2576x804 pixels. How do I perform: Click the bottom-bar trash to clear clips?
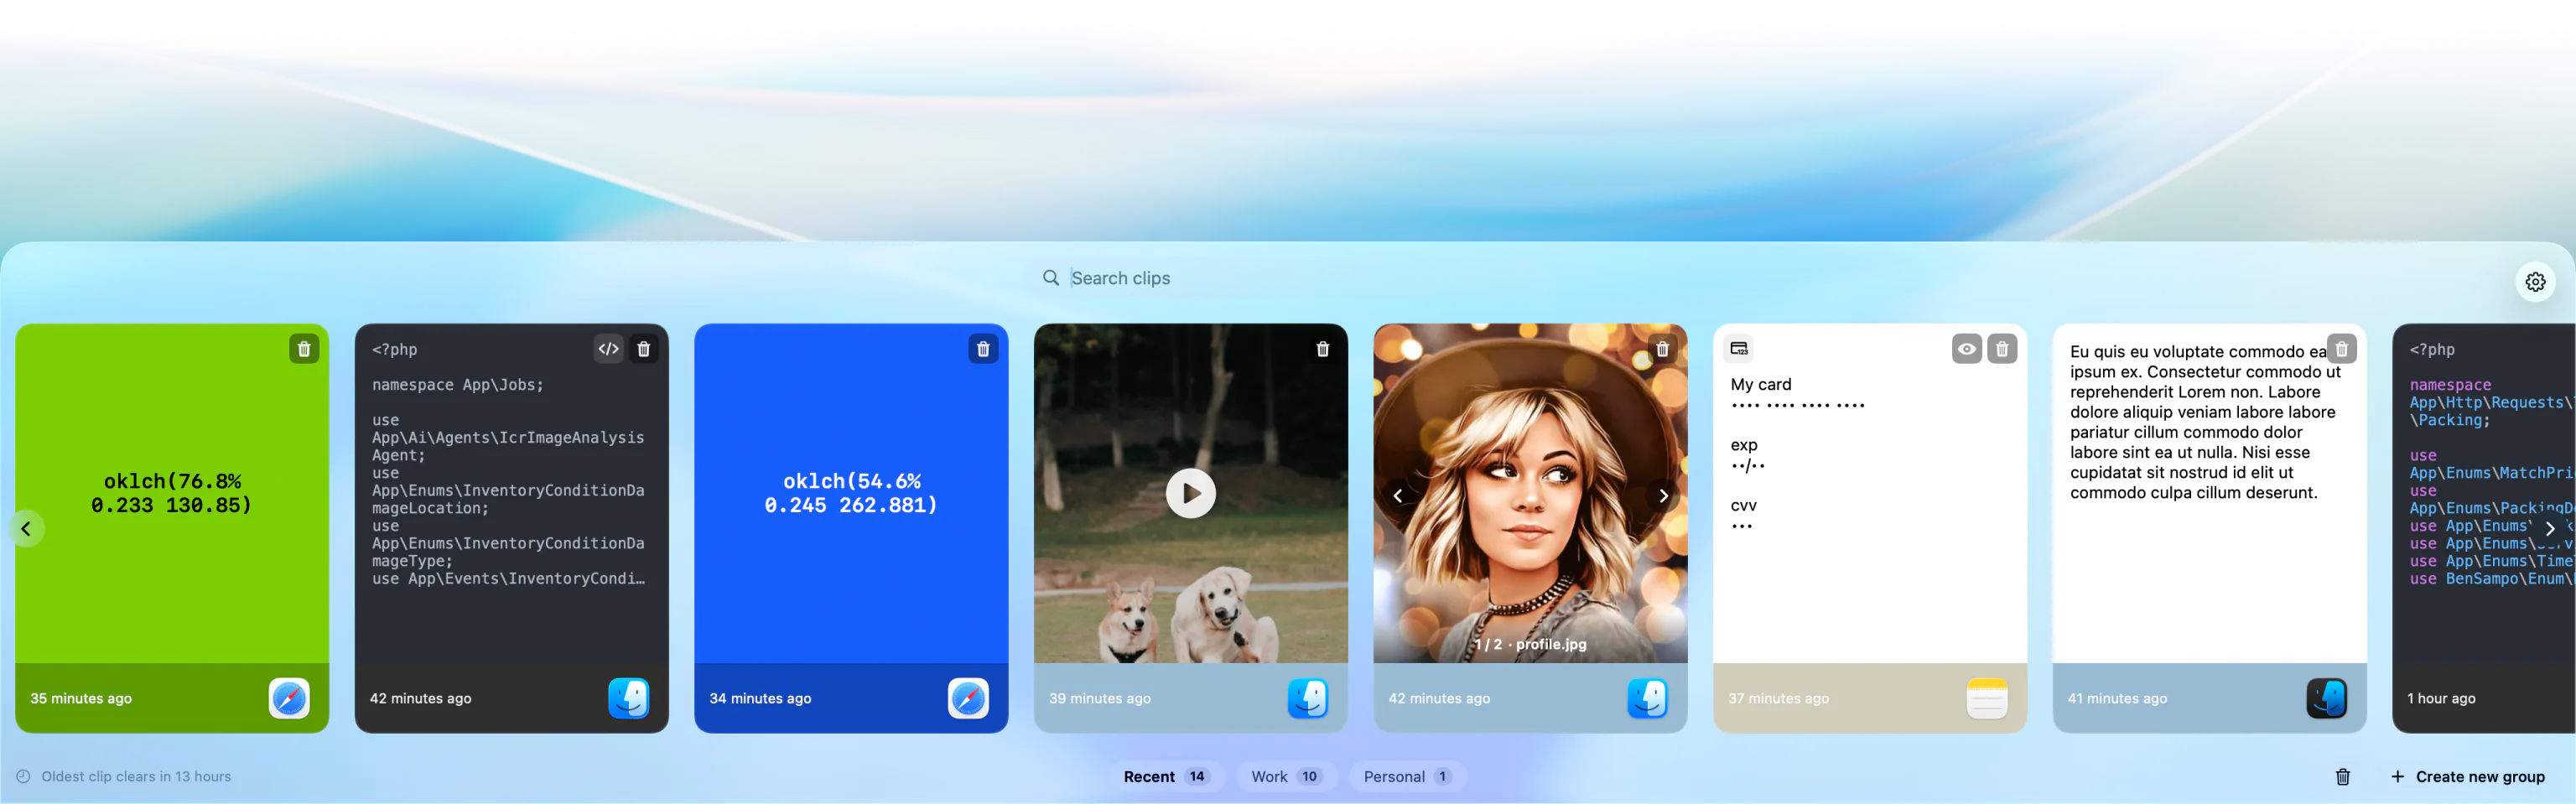(2342, 777)
